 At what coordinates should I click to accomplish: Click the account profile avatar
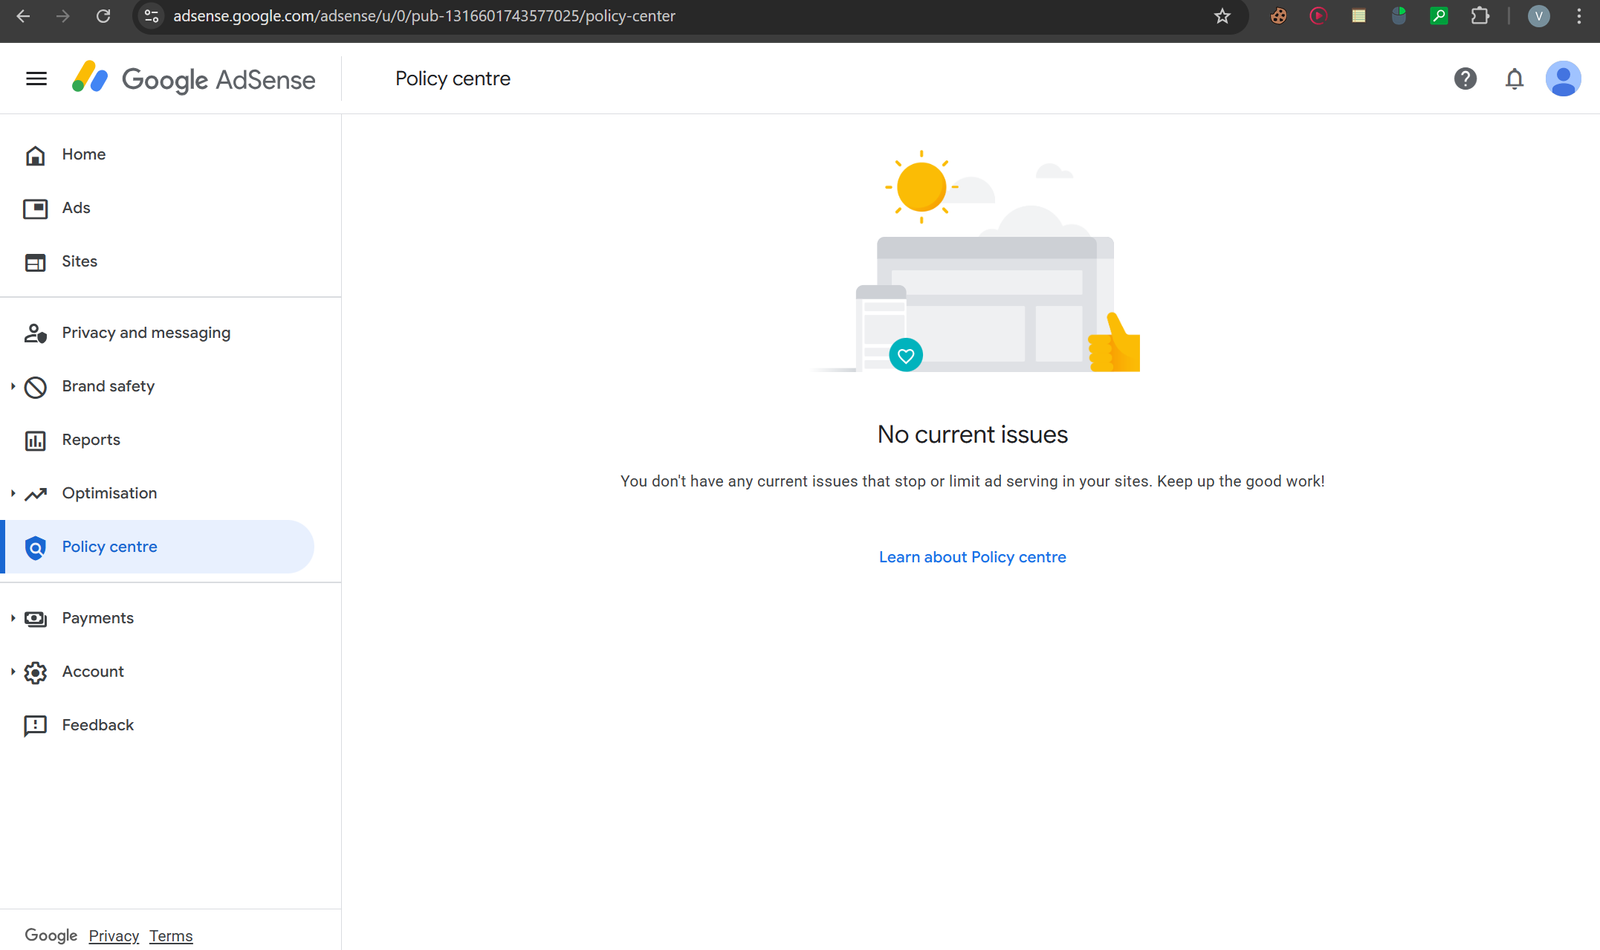click(1562, 79)
